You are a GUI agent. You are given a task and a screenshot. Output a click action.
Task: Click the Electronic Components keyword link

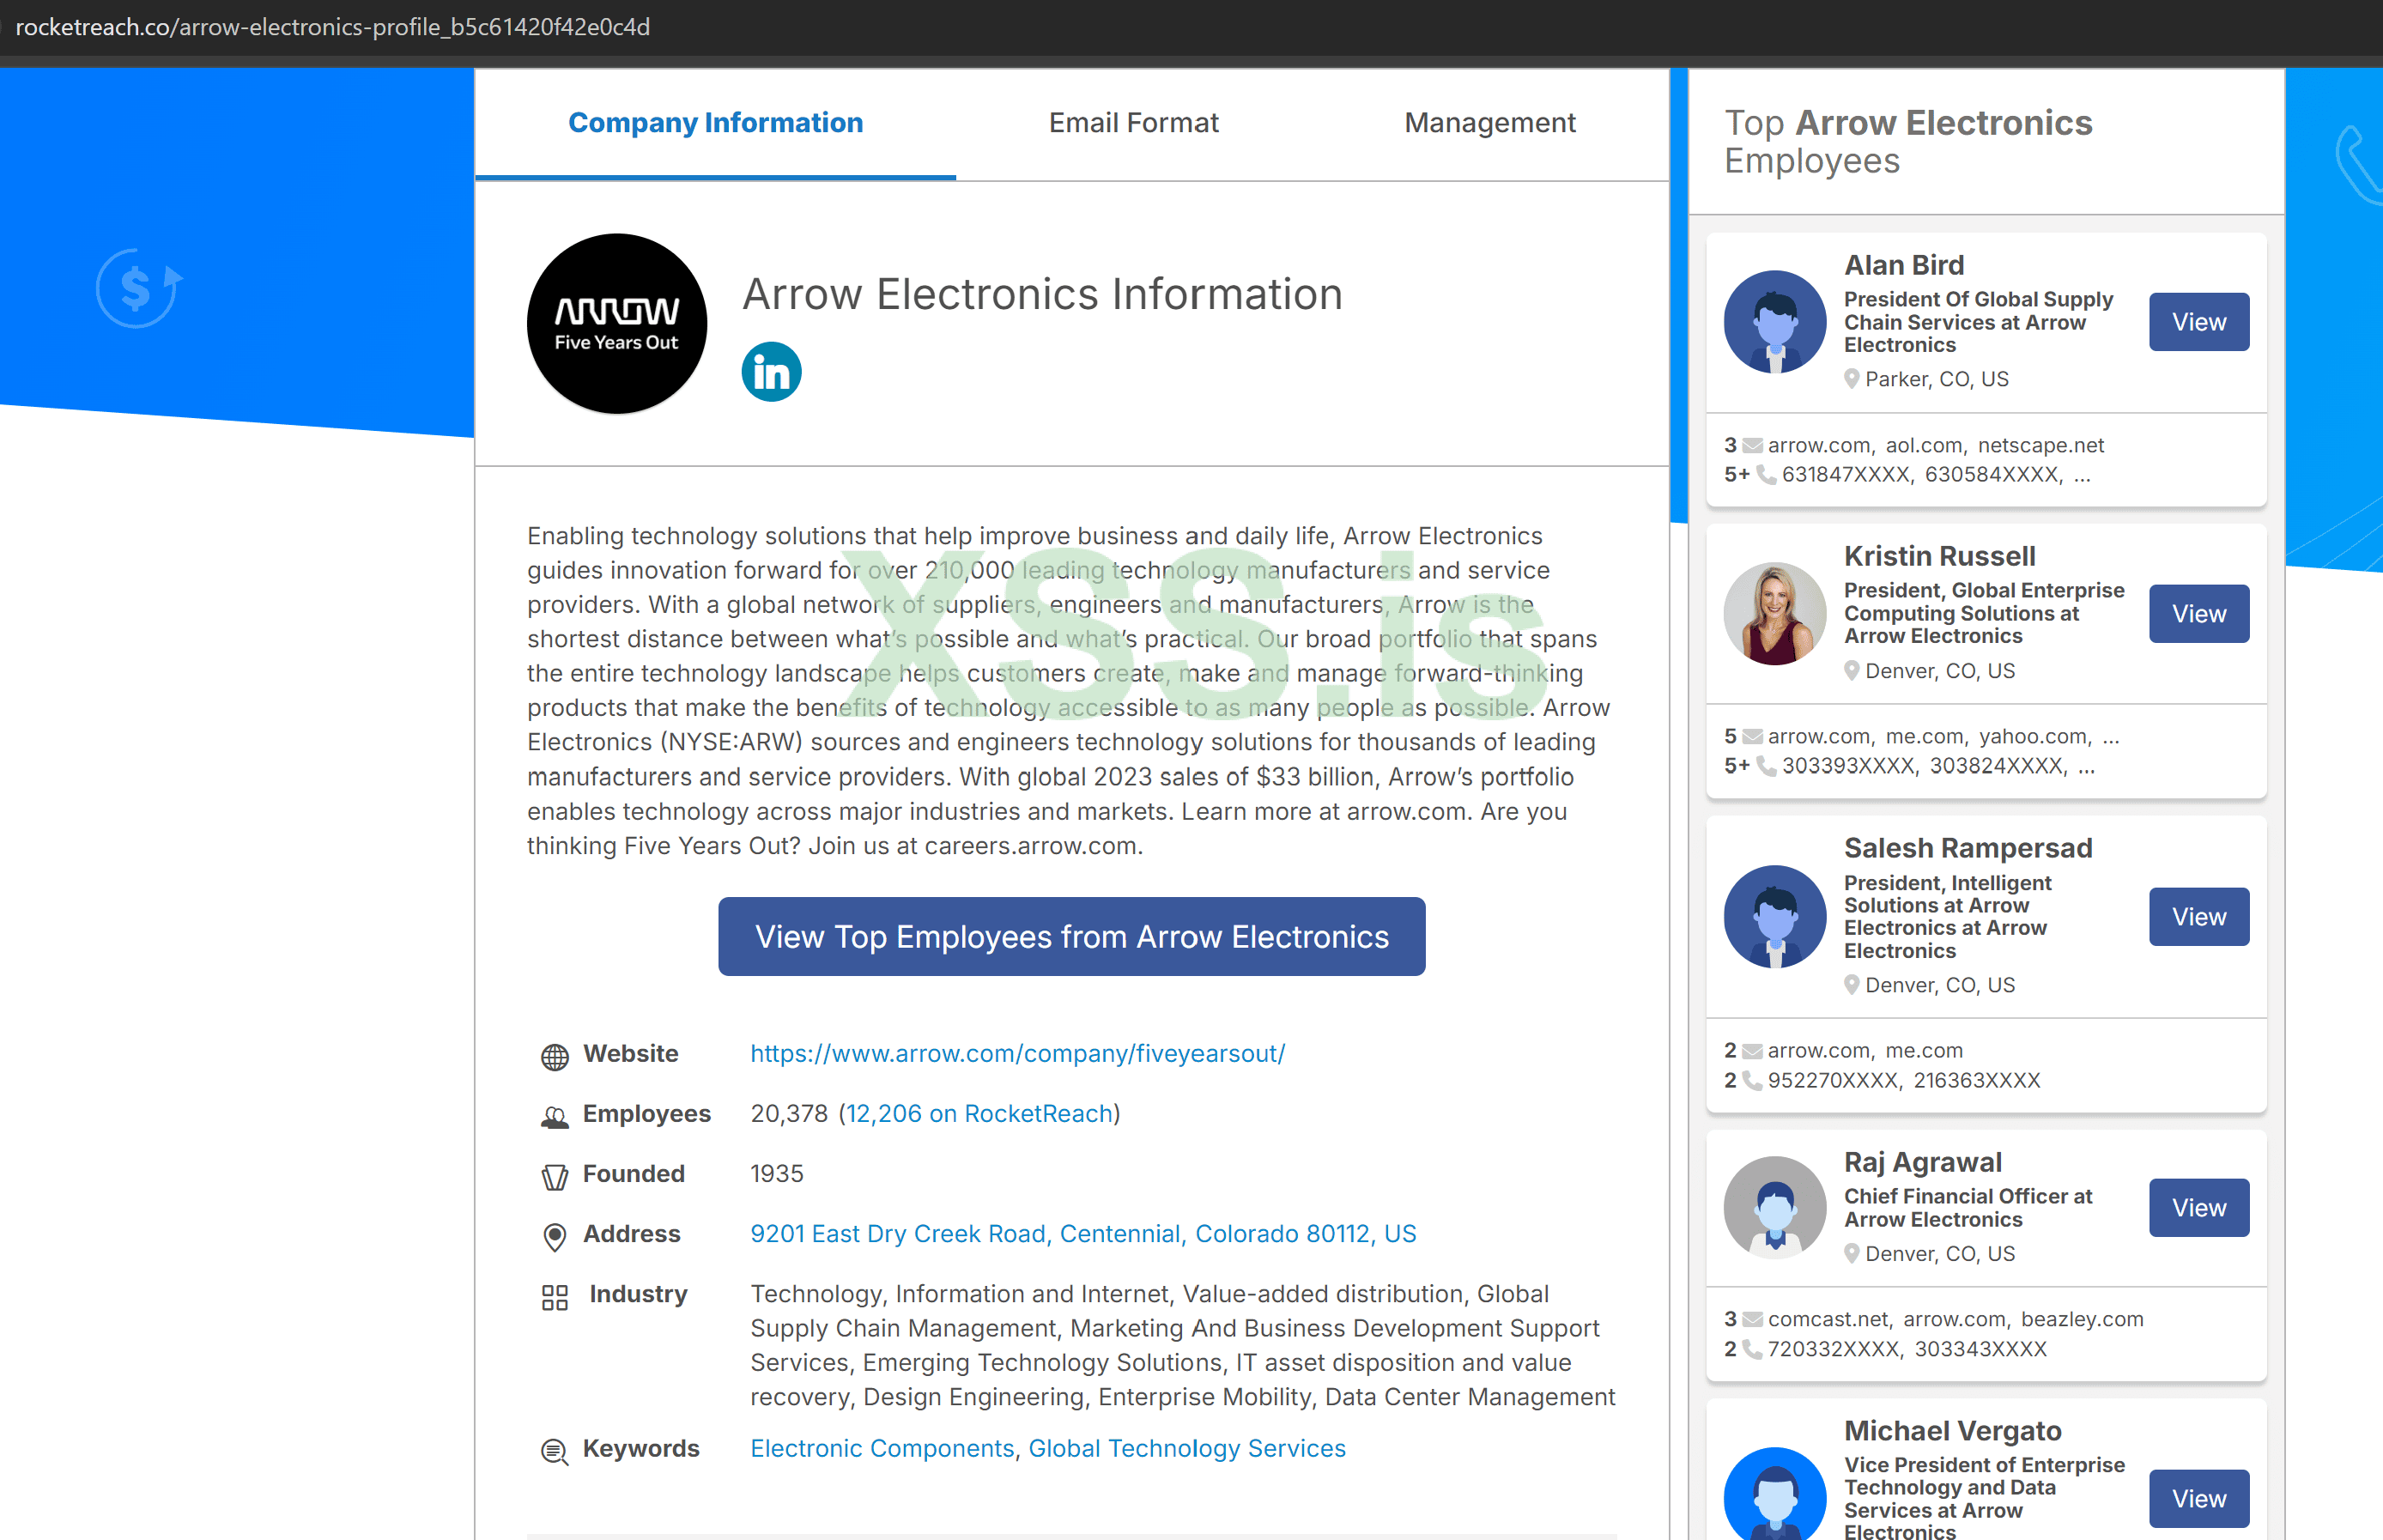[882, 1448]
